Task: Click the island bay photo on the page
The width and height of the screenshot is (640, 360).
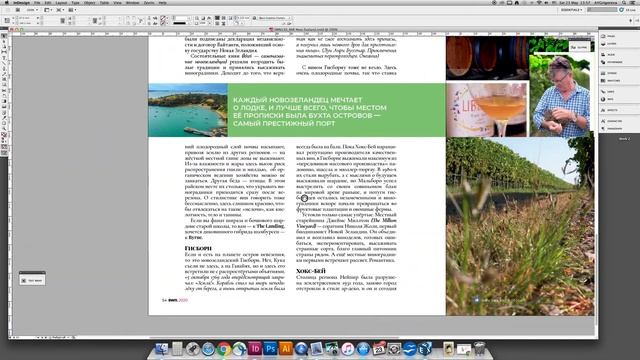Action: coord(188,110)
